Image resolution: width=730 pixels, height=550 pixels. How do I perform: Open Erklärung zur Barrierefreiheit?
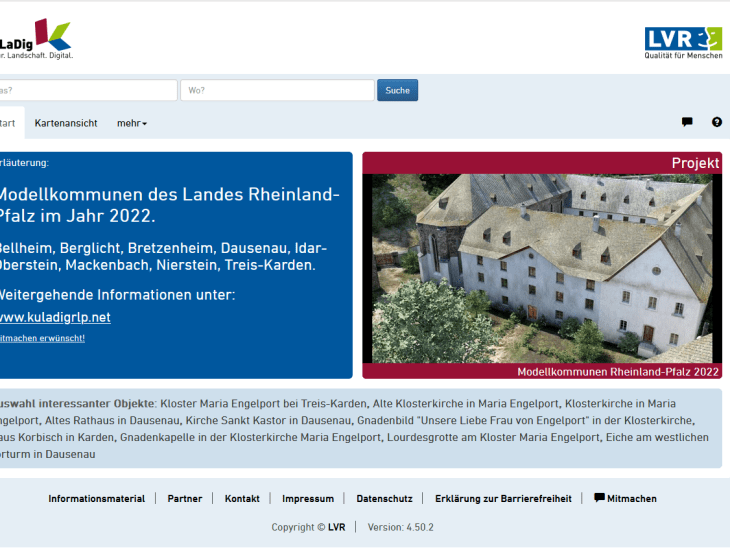click(x=503, y=498)
